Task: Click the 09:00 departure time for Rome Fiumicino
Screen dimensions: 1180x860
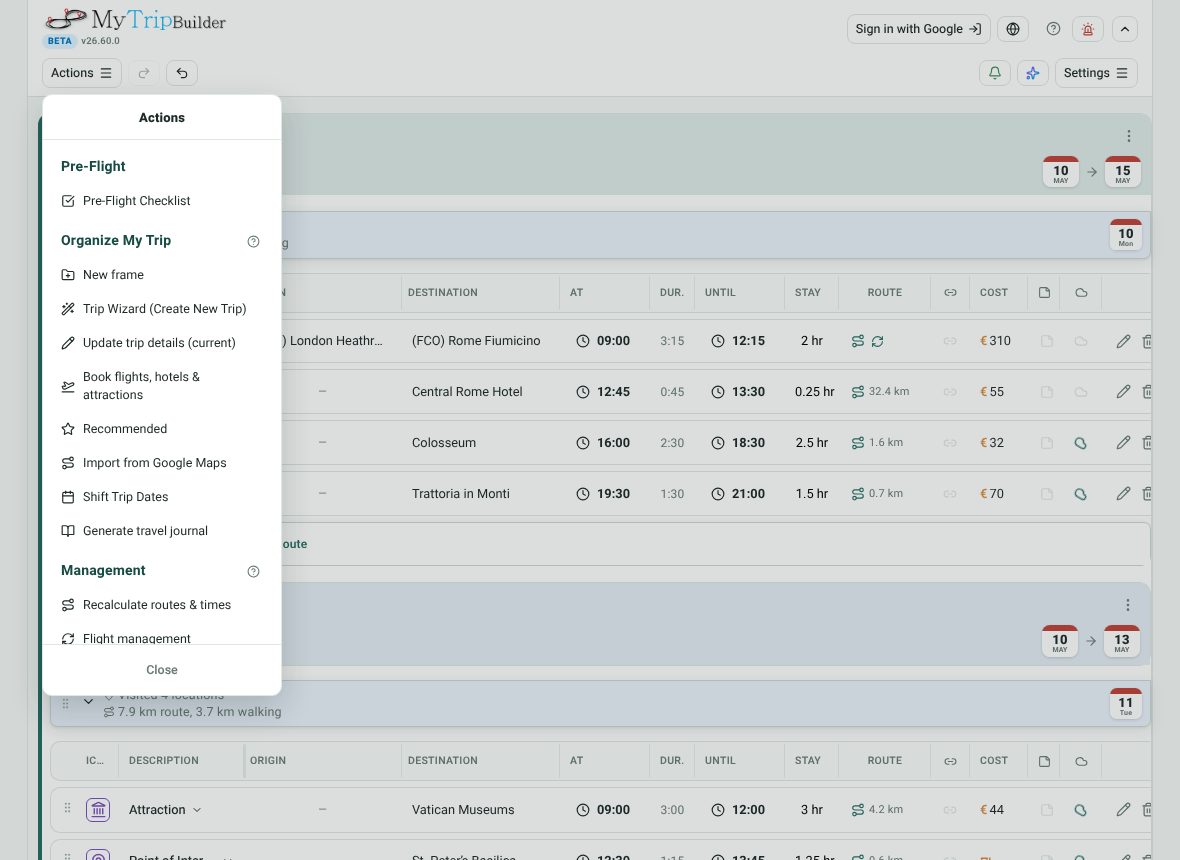Action: click(603, 341)
